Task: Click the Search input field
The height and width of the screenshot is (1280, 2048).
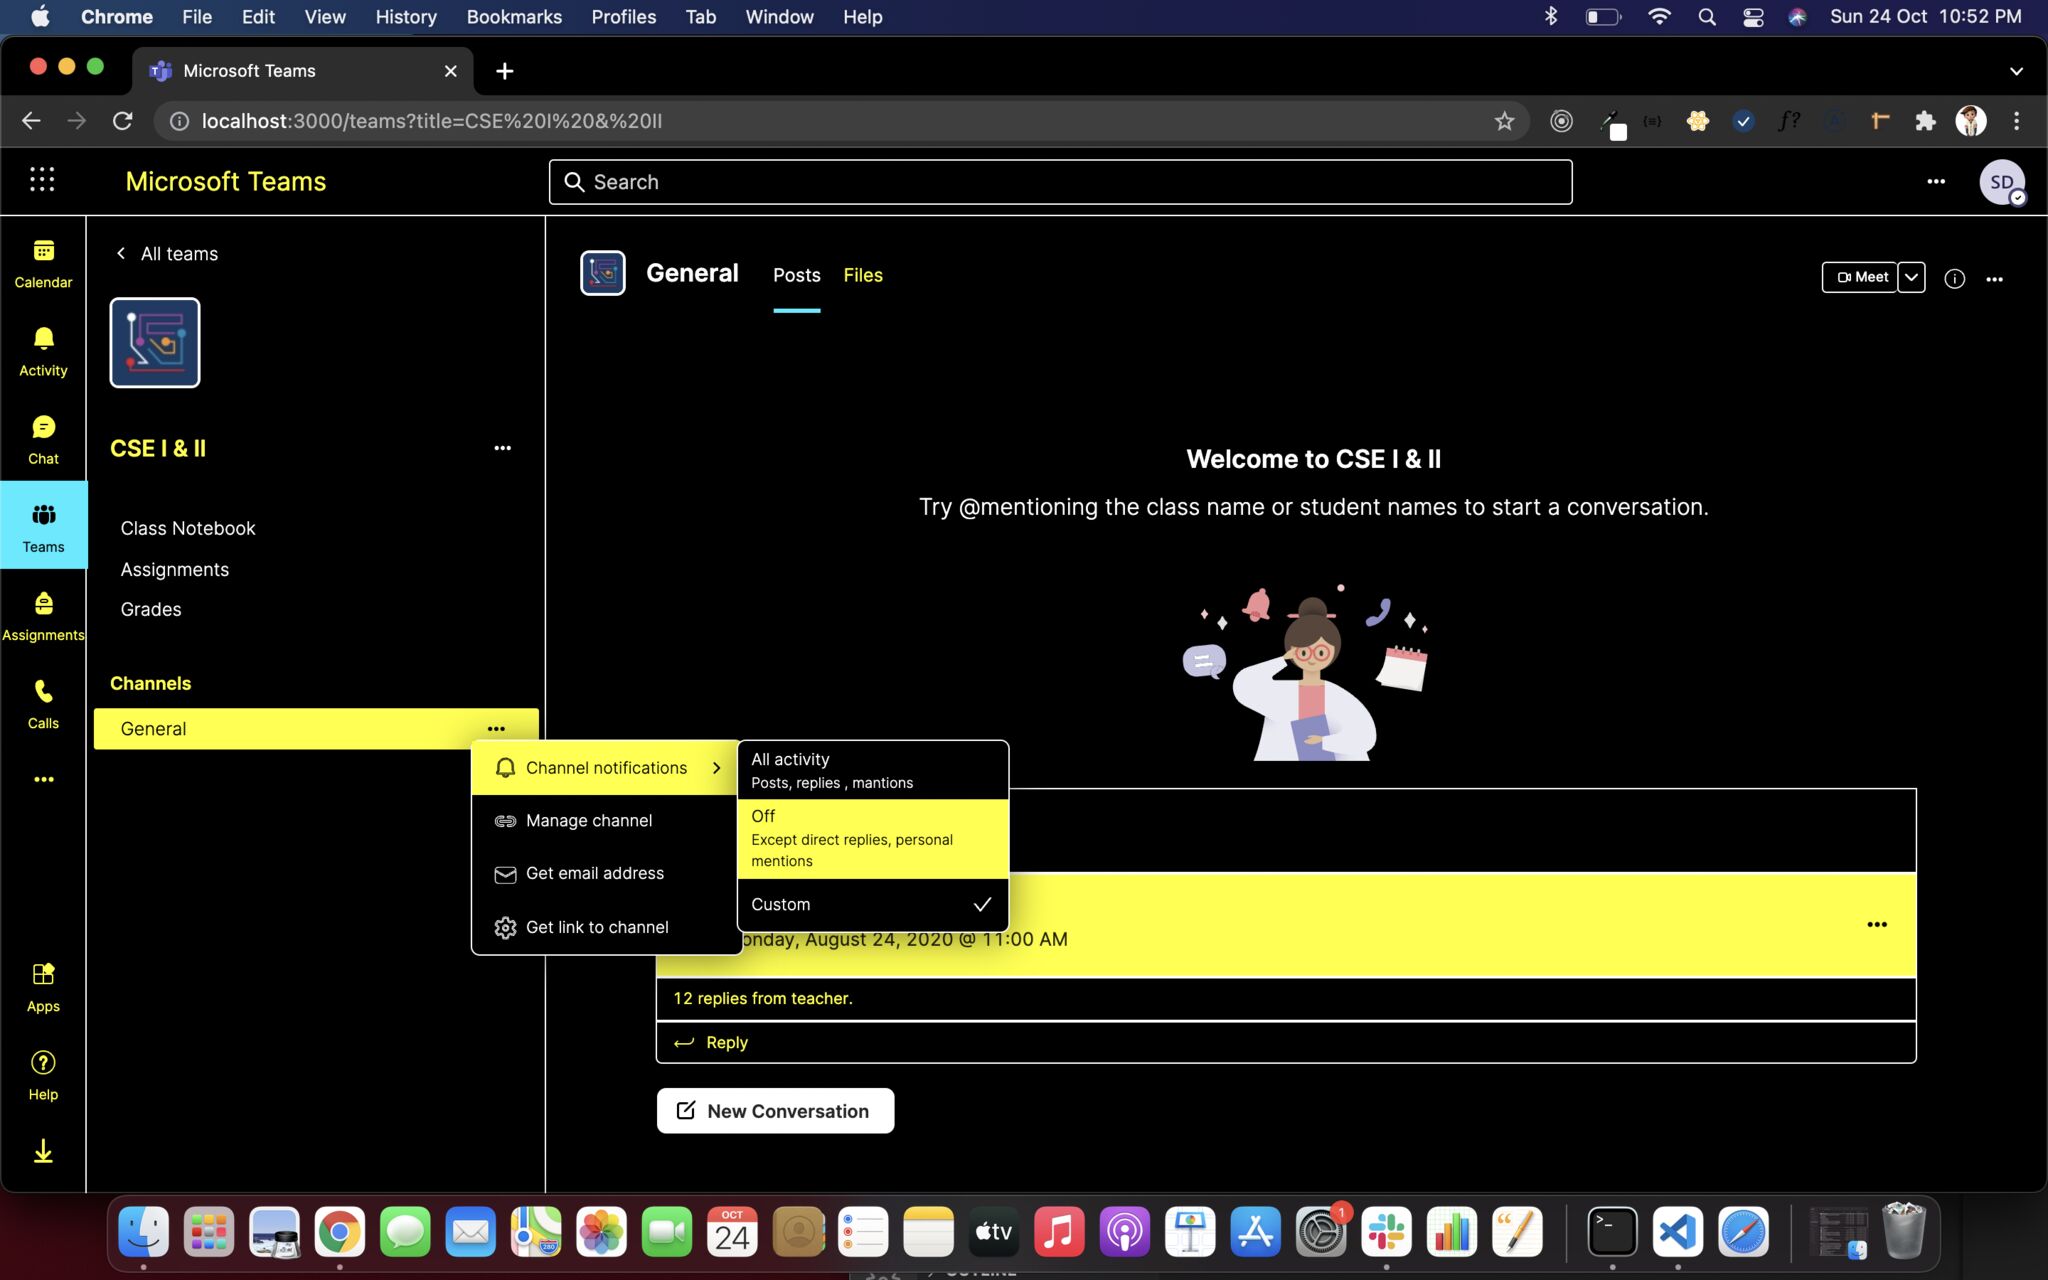Action: click(x=1060, y=182)
